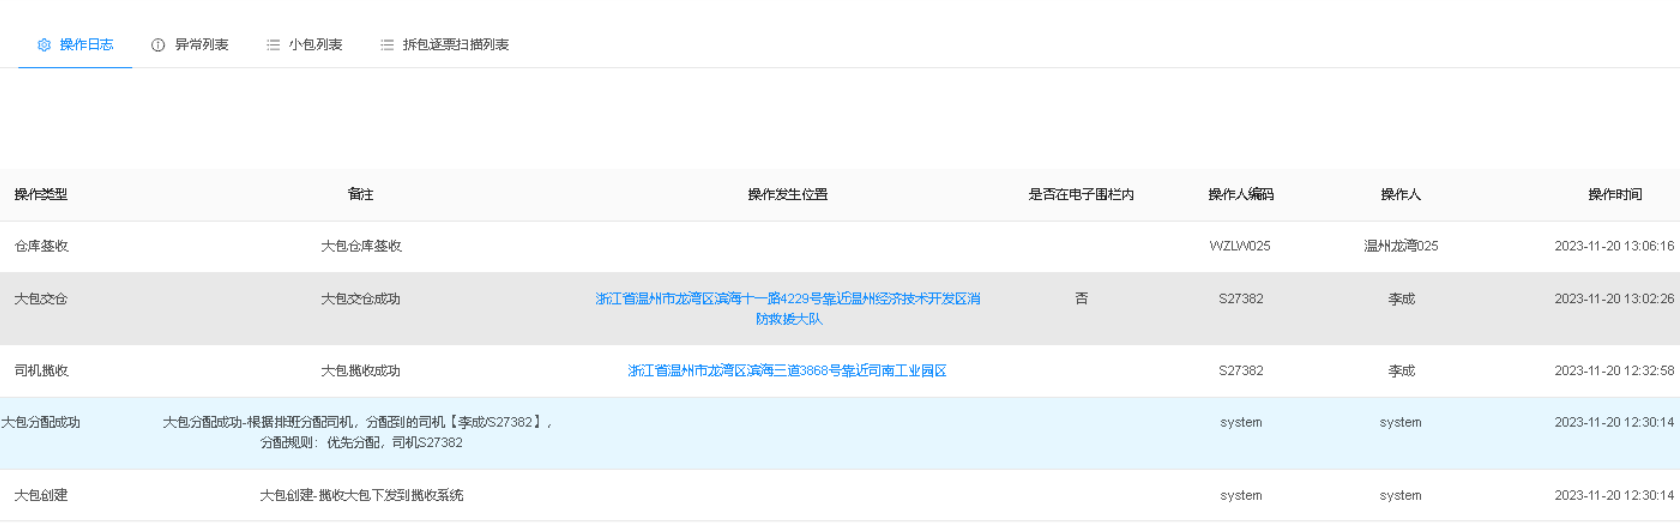Open the 滨海十一路4229号 location link

[788, 309]
